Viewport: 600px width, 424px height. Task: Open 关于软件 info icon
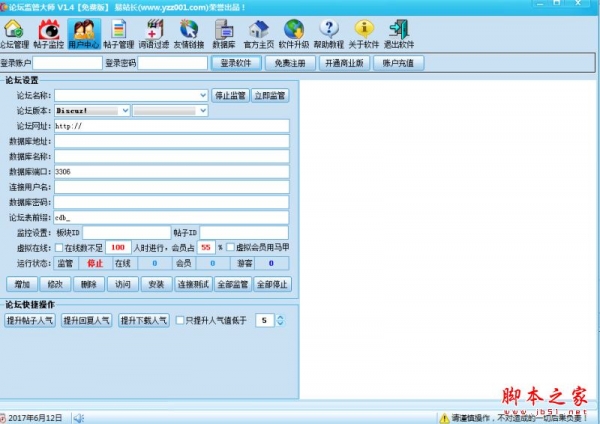click(364, 34)
